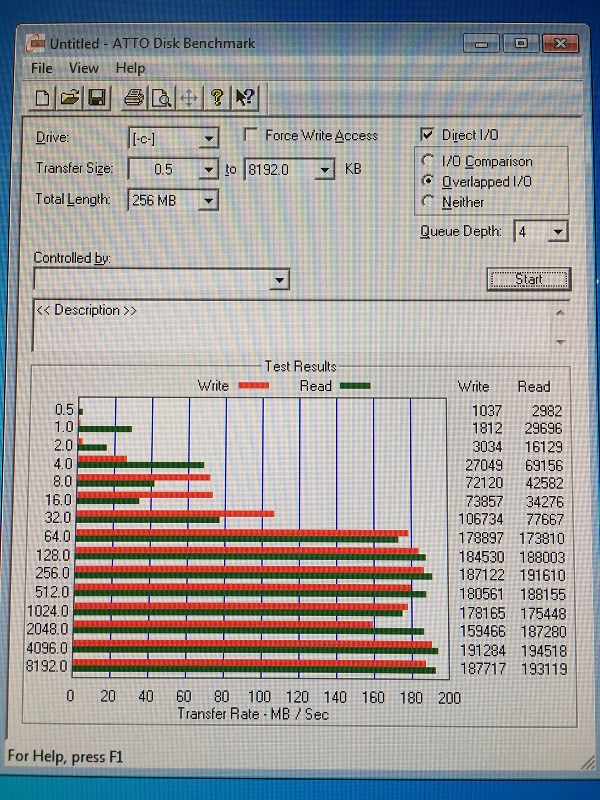Open the Queue Depth dropdown
The height and width of the screenshot is (800, 600).
[558, 232]
